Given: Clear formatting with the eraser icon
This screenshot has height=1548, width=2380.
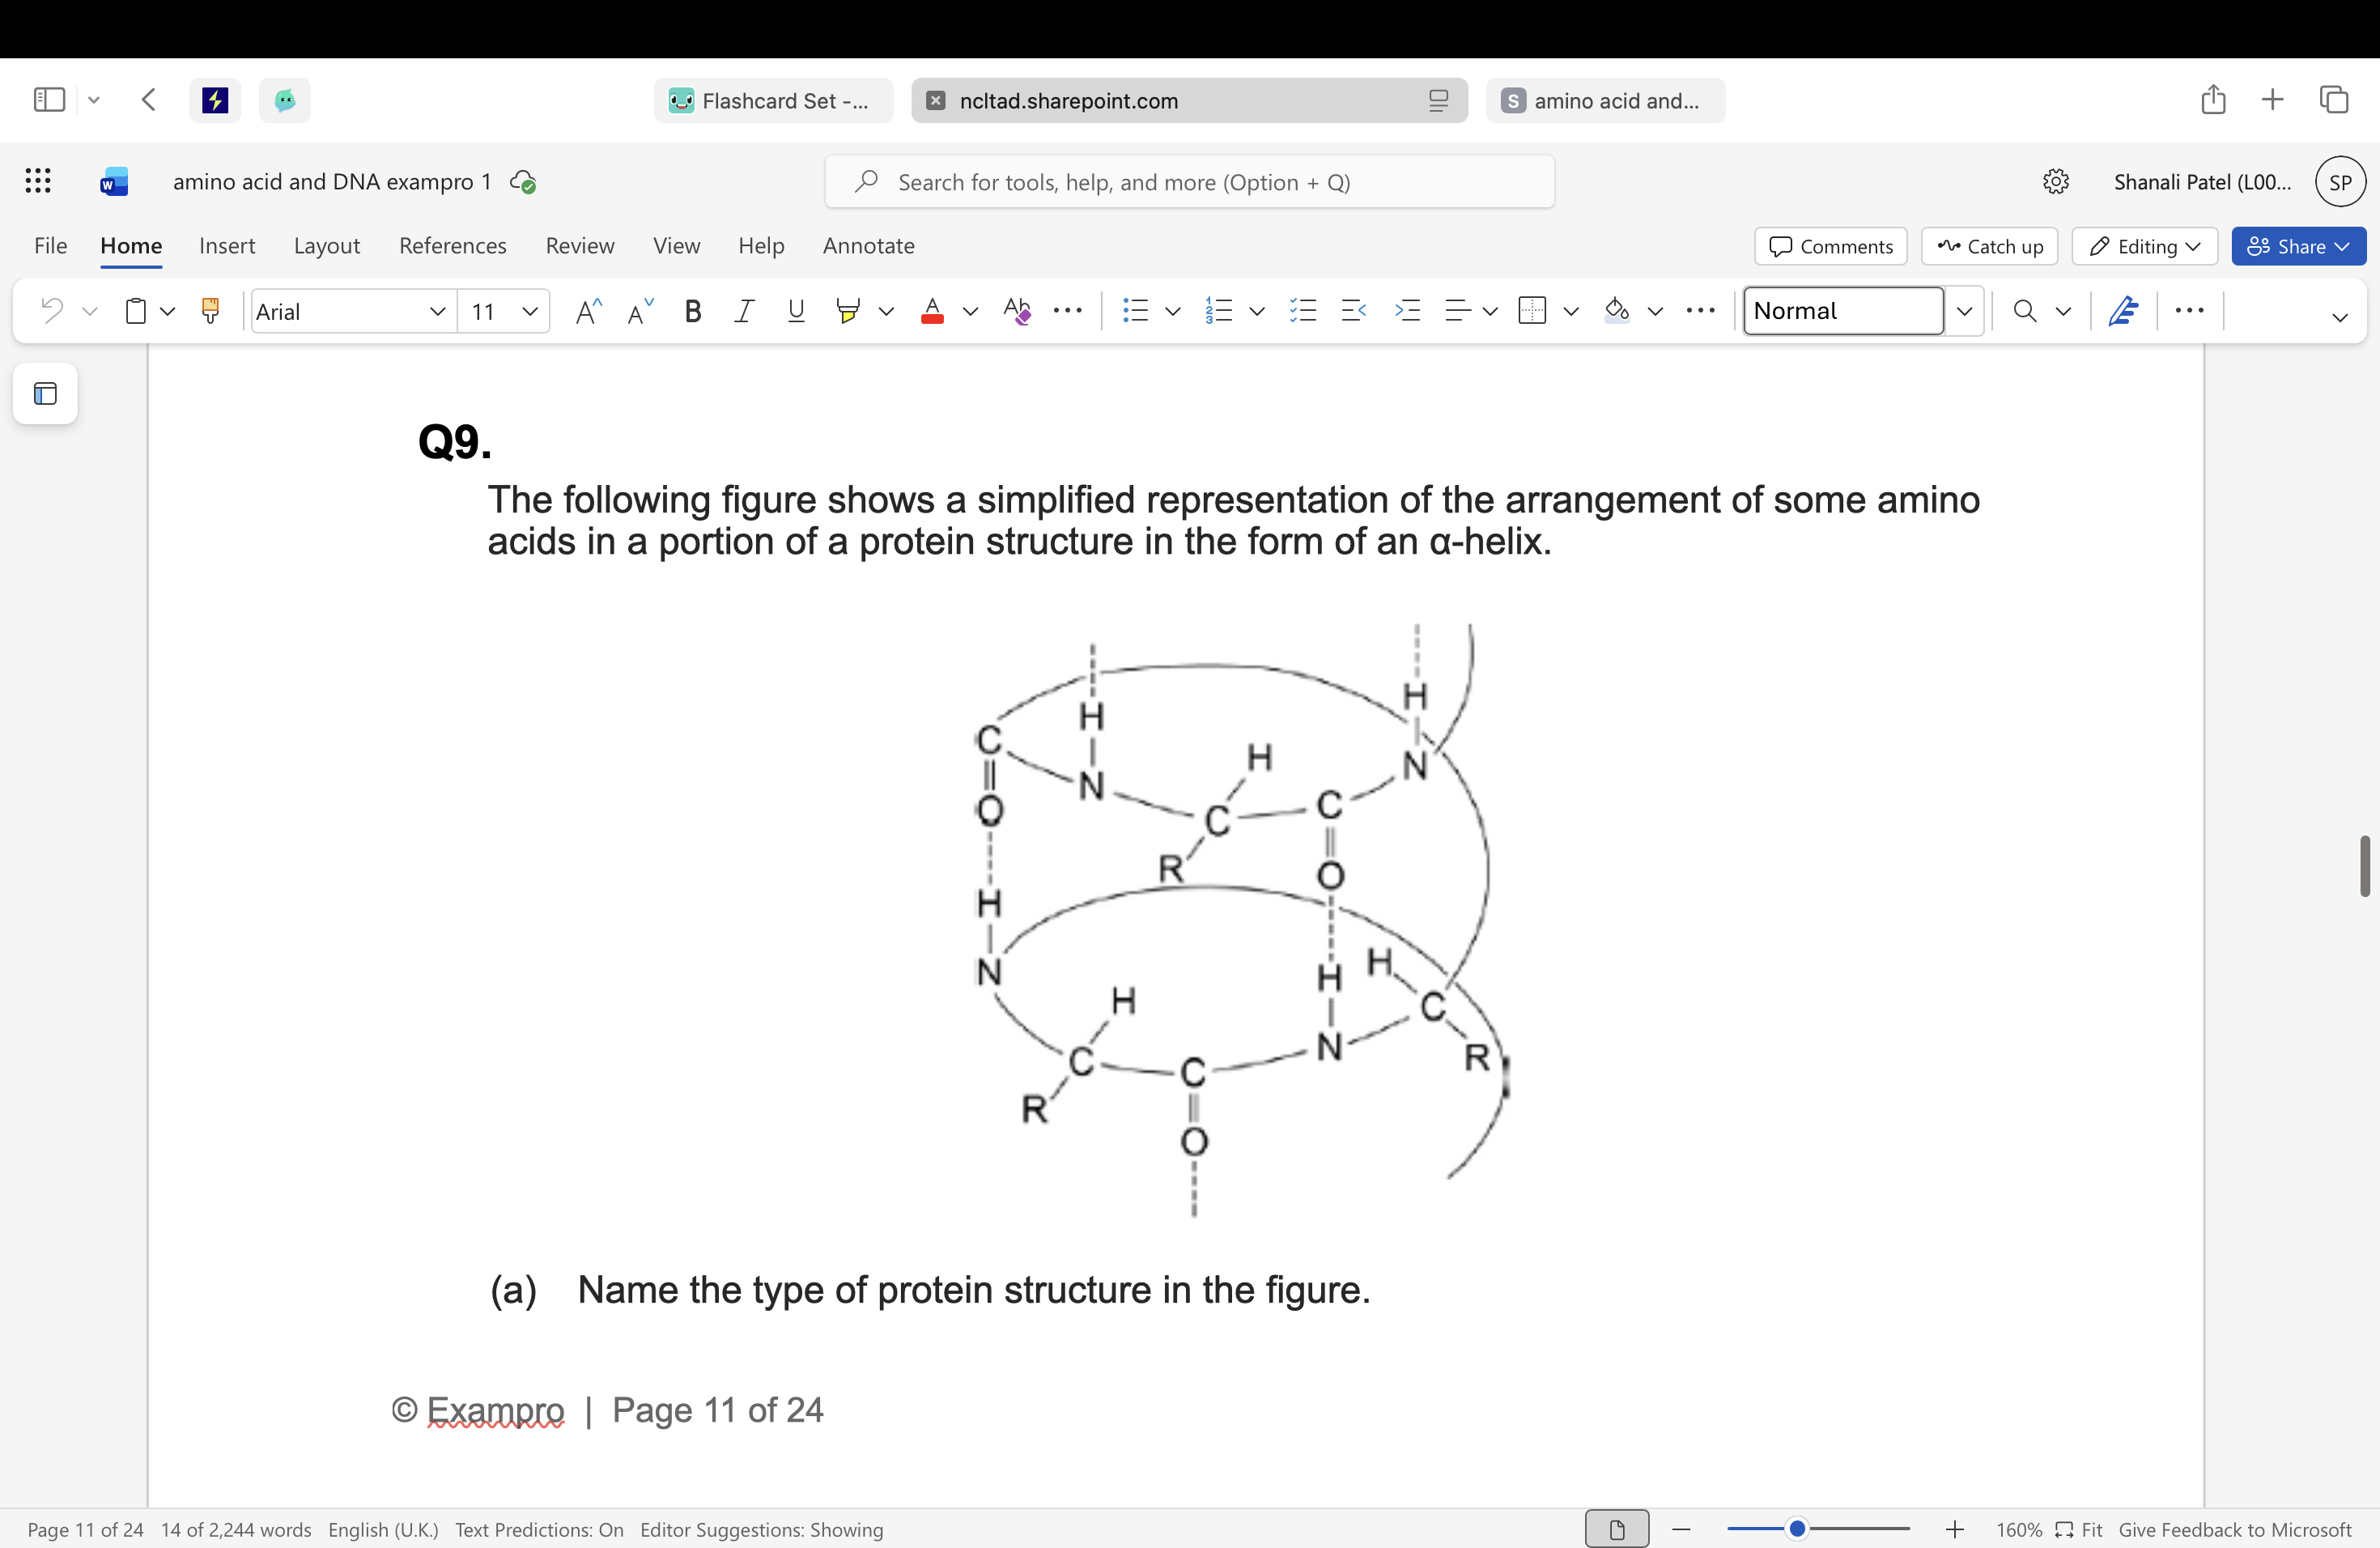Looking at the screenshot, I should [1017, 311].
